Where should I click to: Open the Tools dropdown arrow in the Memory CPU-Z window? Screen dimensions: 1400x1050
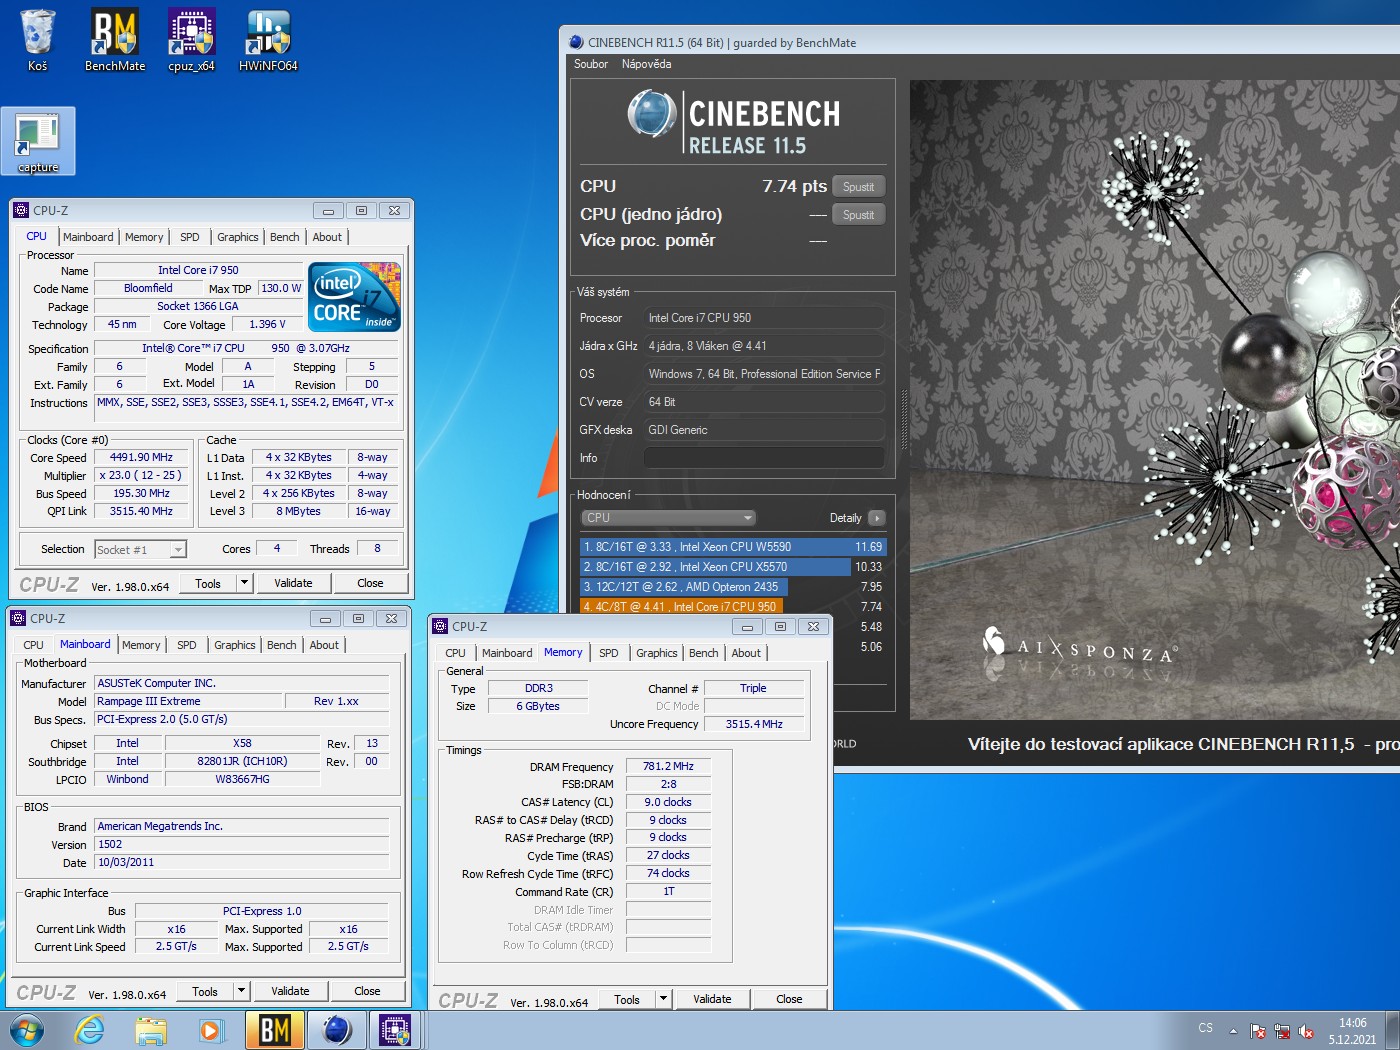click(x=663, y=999)
